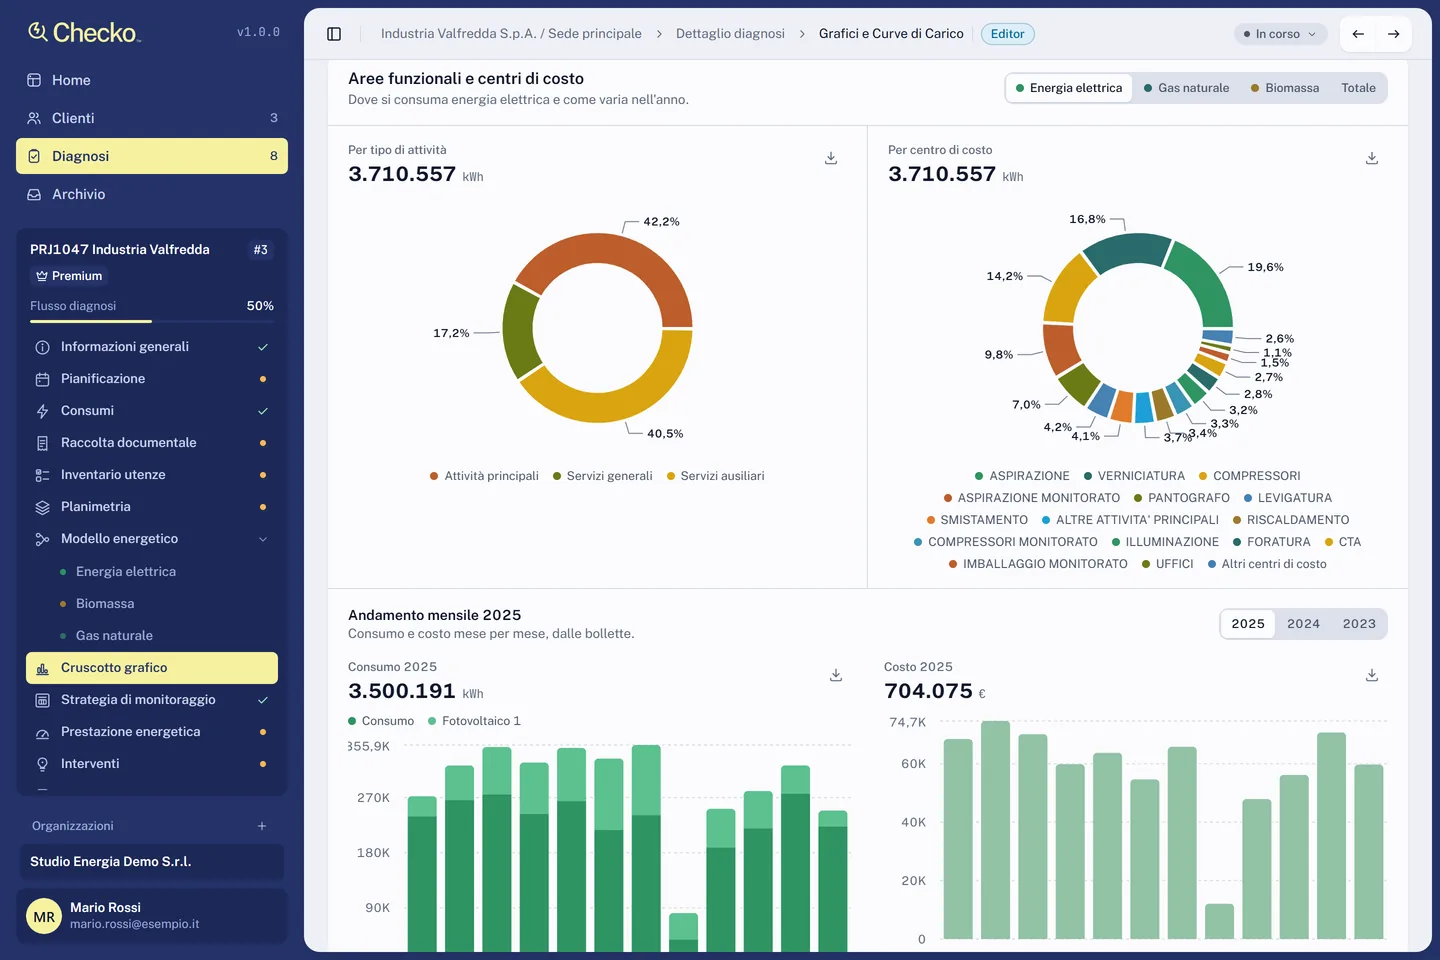This screenshot has height=960, width=1440.
Task: Switch to Biomassa energy source
Action: 1285,88
